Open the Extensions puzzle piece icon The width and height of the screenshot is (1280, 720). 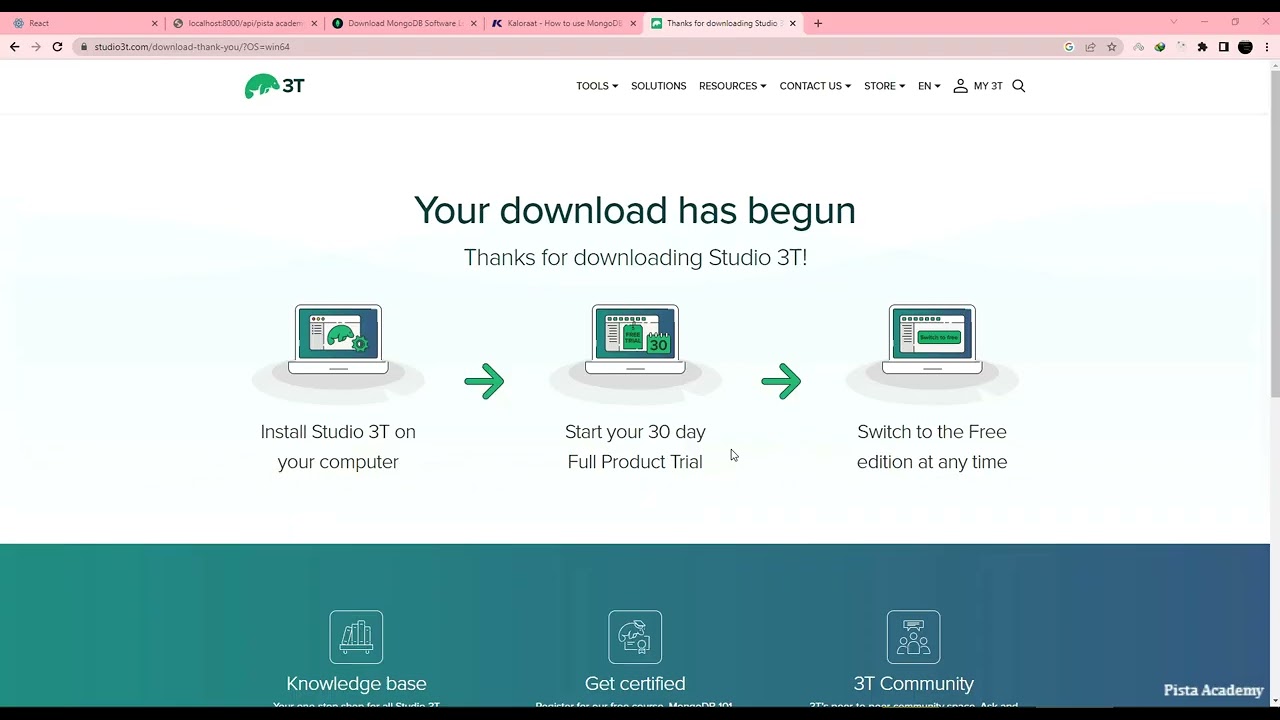(x=1202, y=47)
